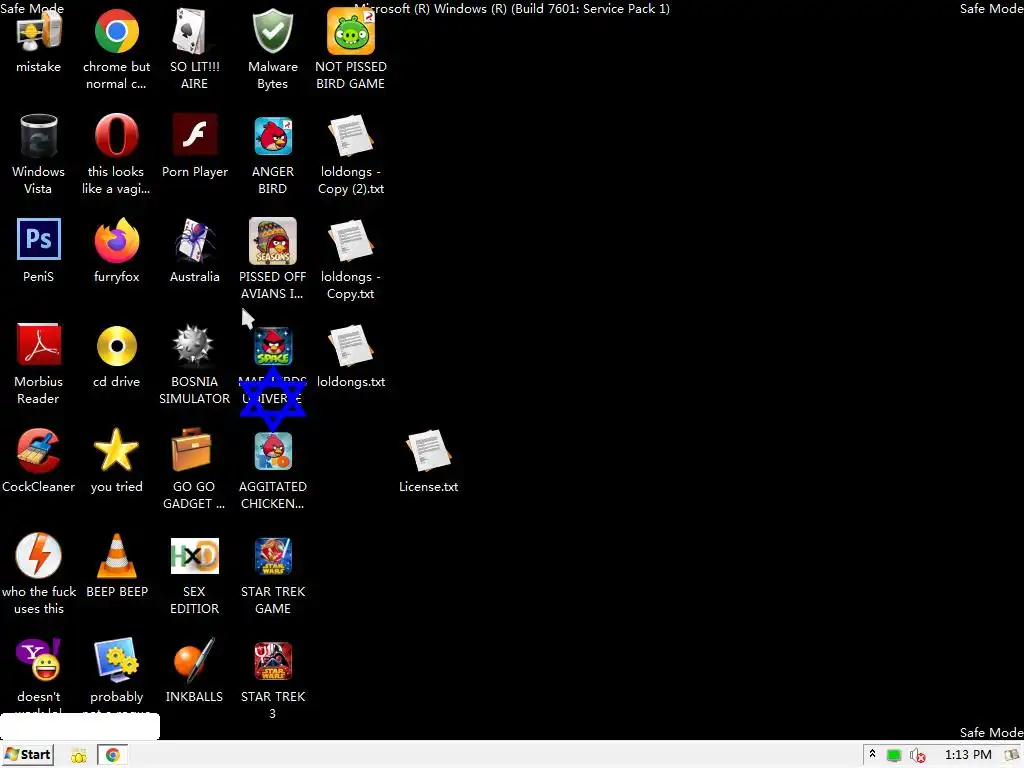Screen dimensions: 1024x768
Task: Open the Morbius Reader PDF icon
Action: [x=39, y=344]
